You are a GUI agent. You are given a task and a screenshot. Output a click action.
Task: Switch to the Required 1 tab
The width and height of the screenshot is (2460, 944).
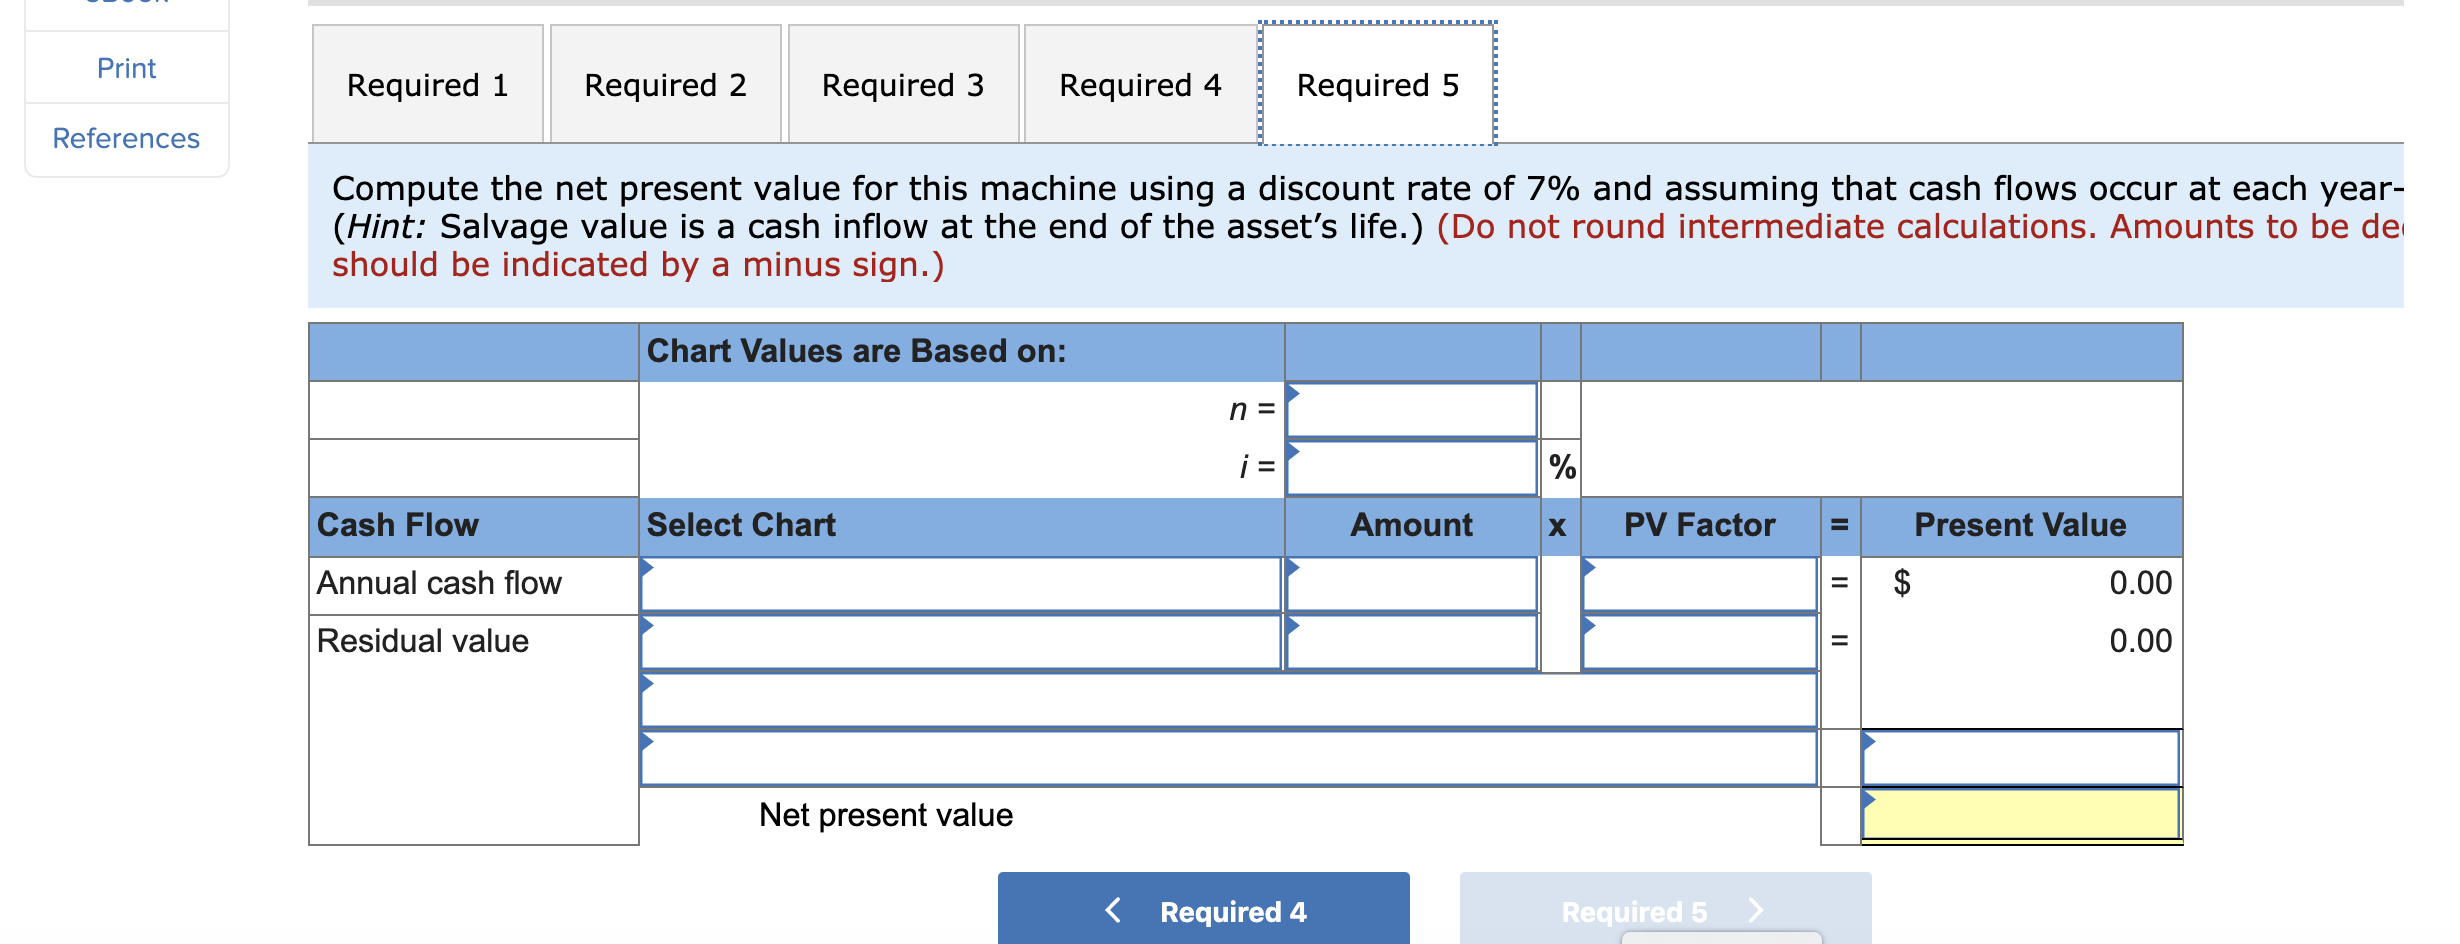(x=426, y=84)
